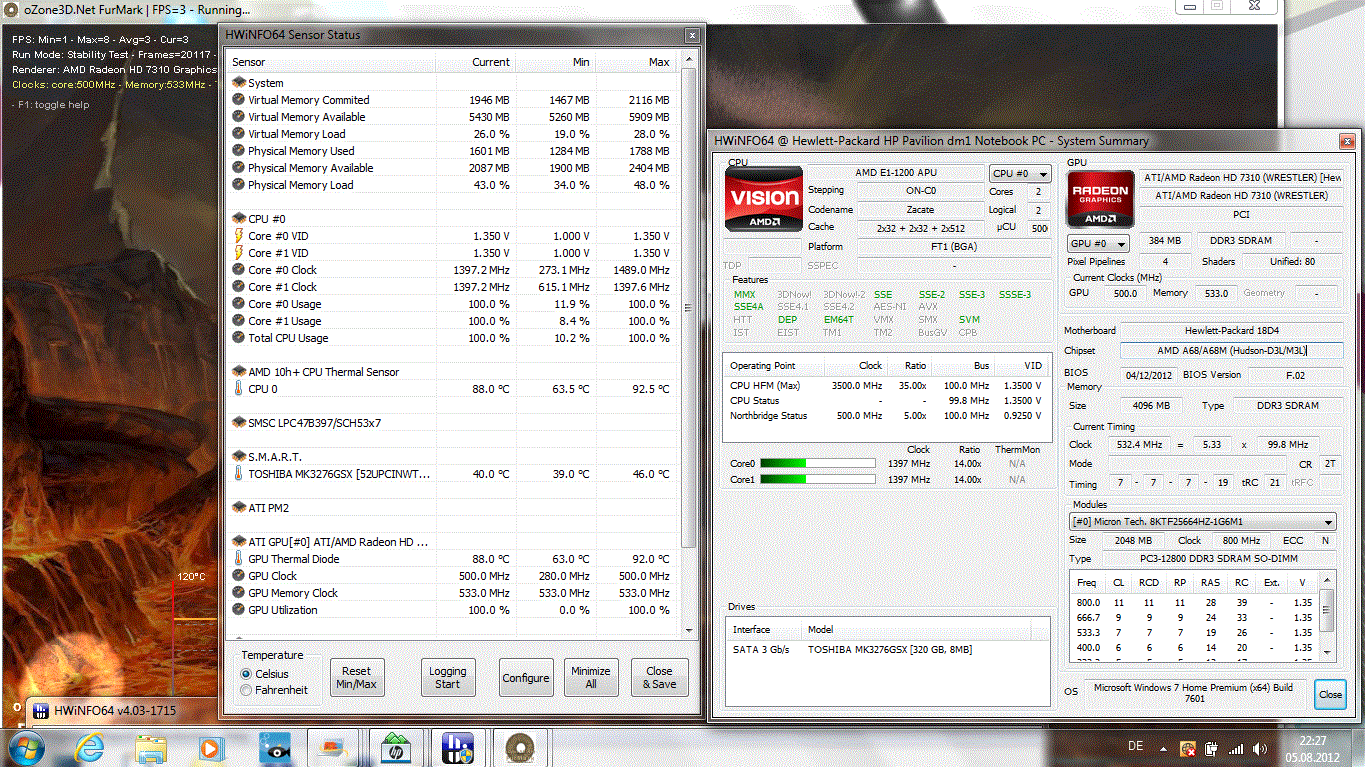
Task: Select the Core #1 Usage row
Action: (453, 321)
